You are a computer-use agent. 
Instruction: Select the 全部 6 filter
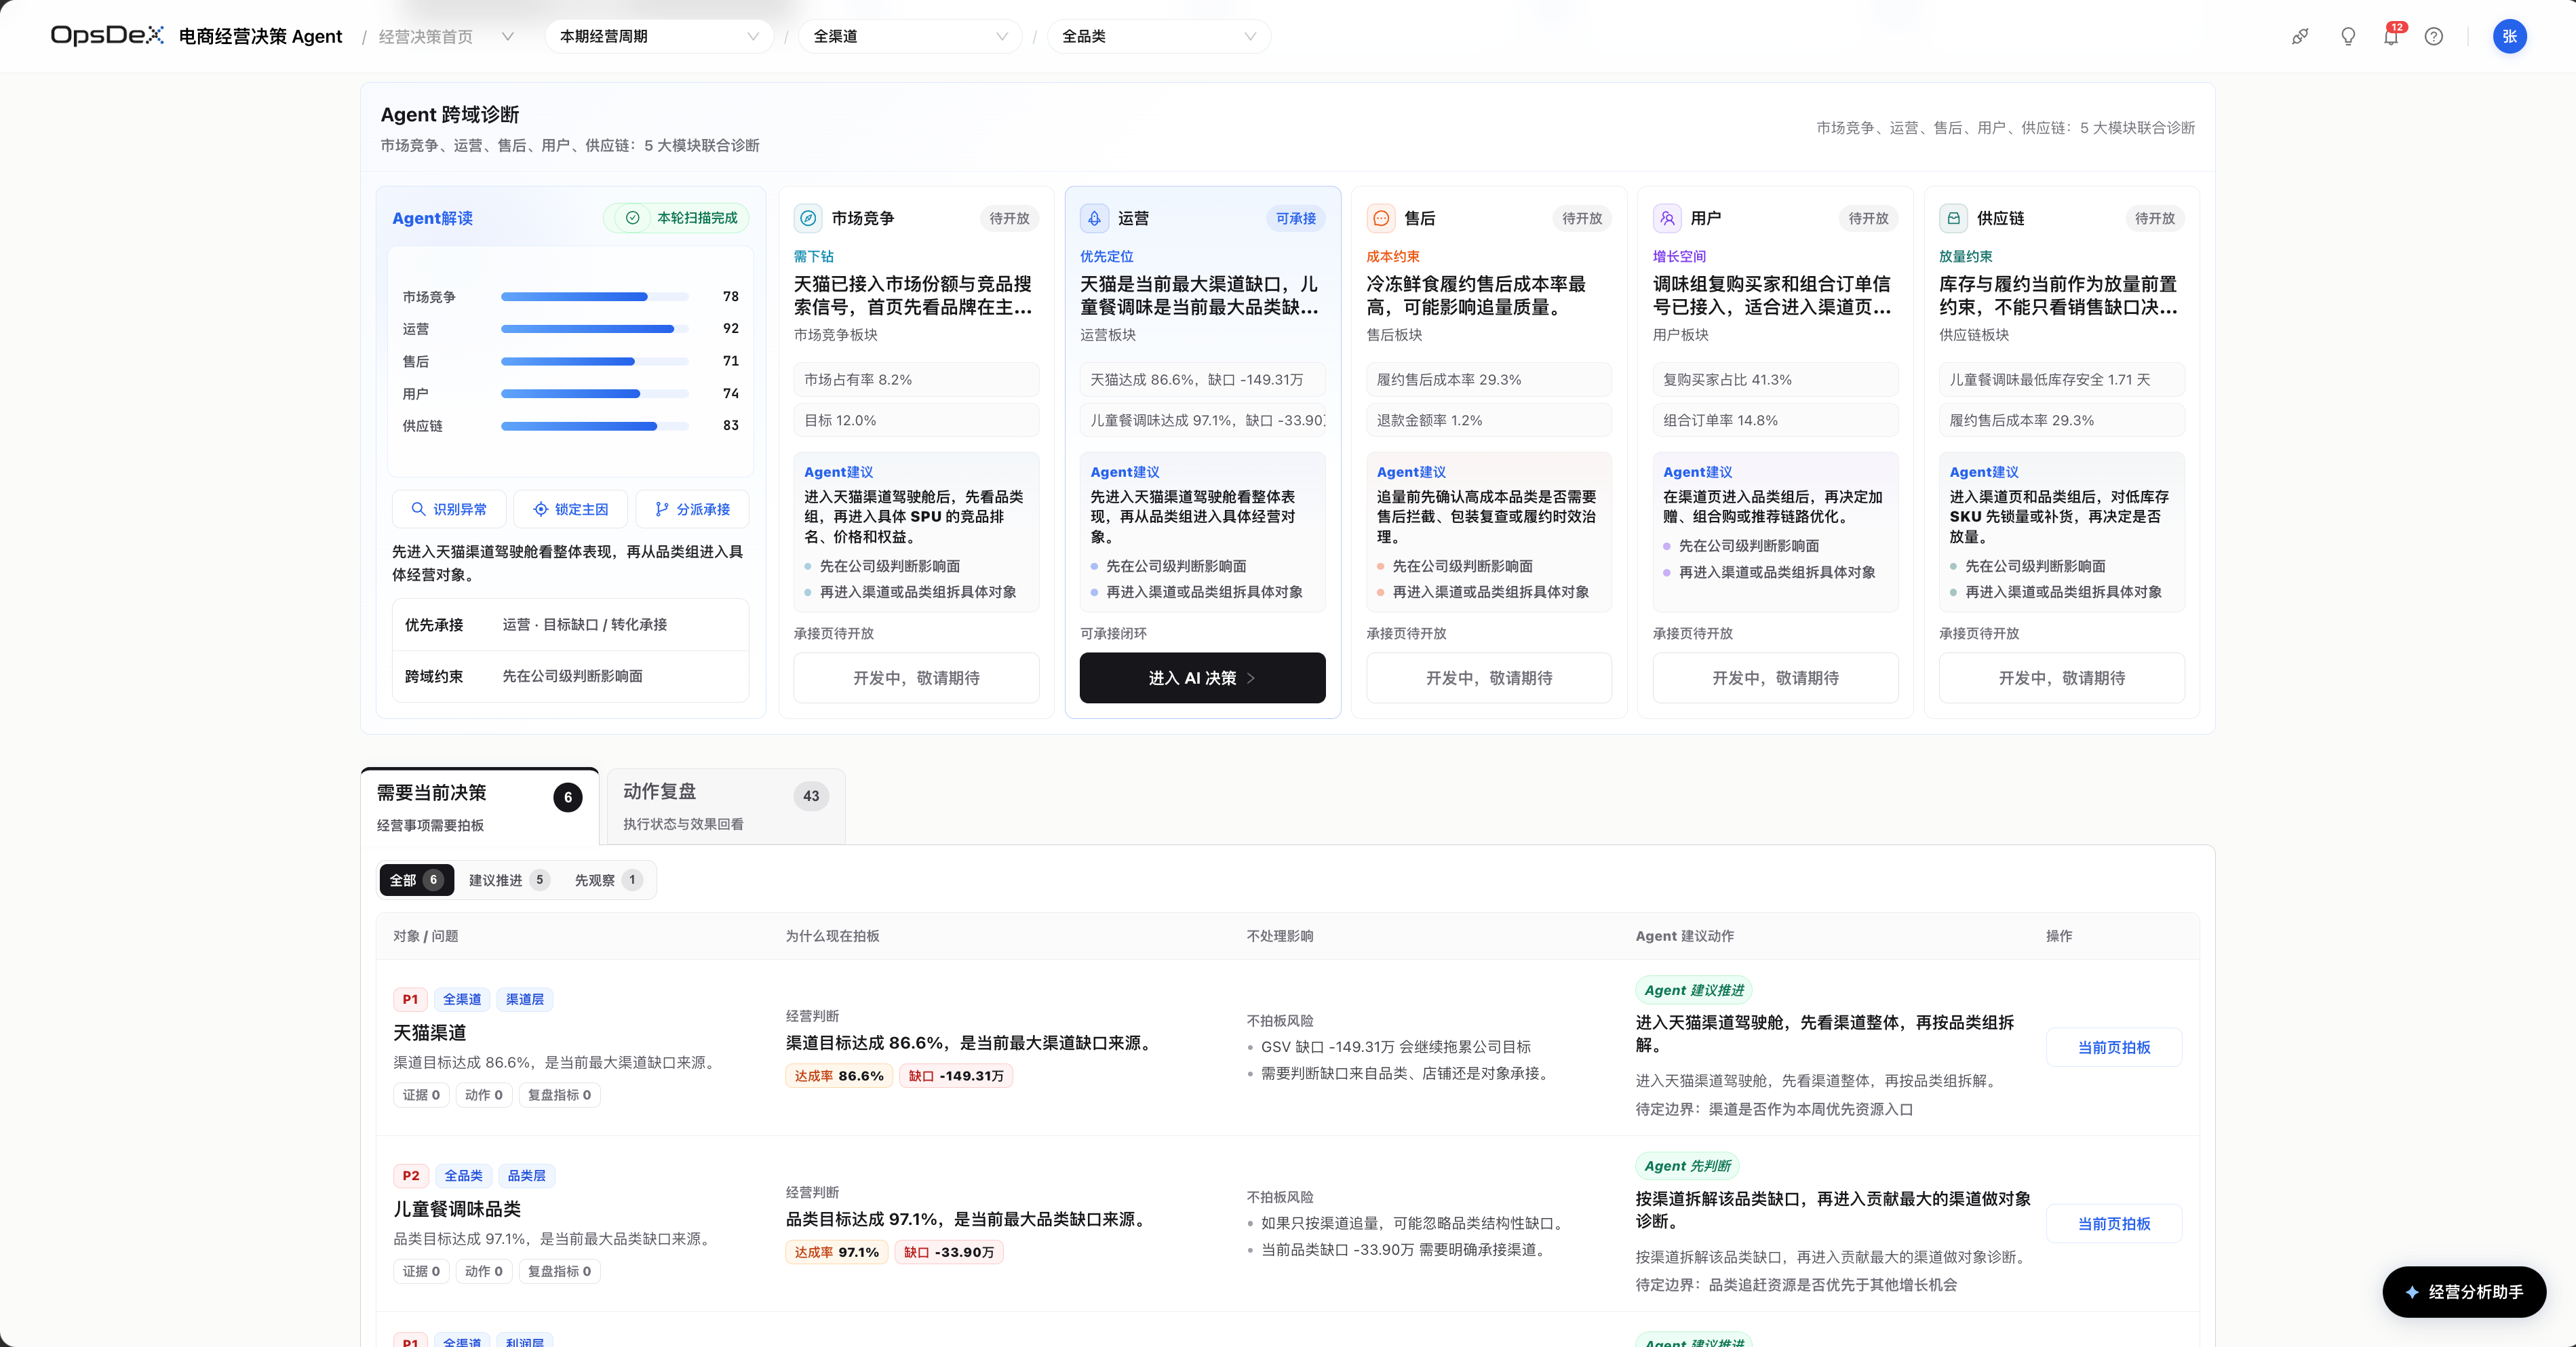[416, 880]
